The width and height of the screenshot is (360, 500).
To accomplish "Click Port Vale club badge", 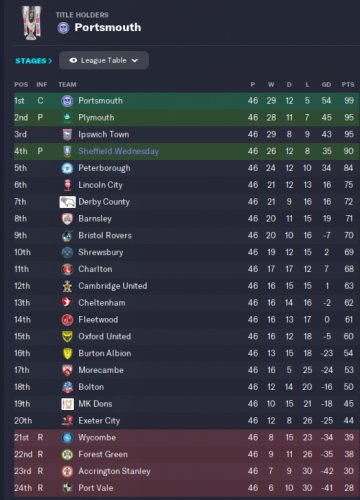I will tap(67, 488).
